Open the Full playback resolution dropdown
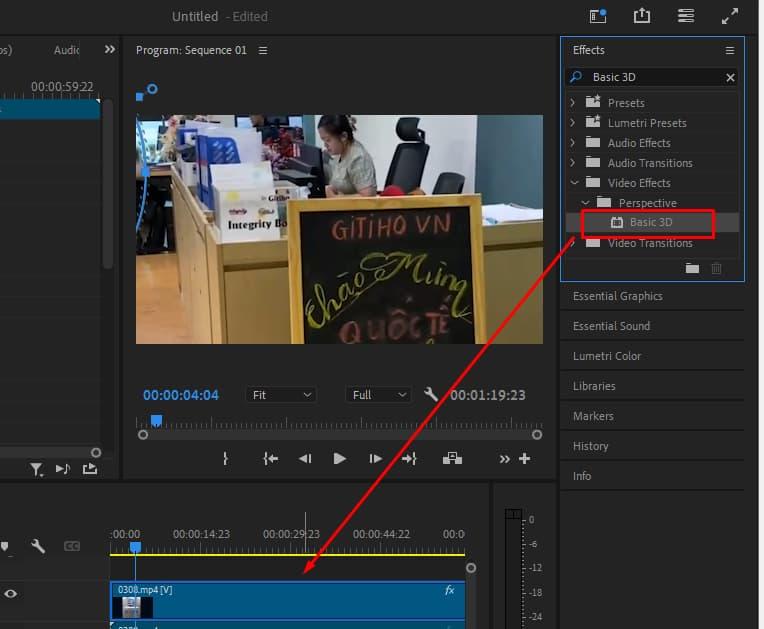 pos(378,395)
